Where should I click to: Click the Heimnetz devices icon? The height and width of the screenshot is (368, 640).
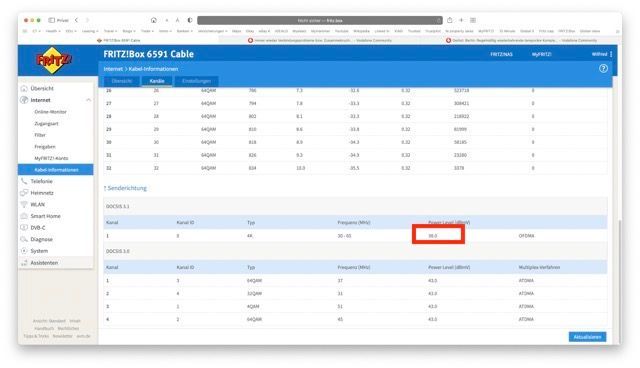(x=24, y=193)
